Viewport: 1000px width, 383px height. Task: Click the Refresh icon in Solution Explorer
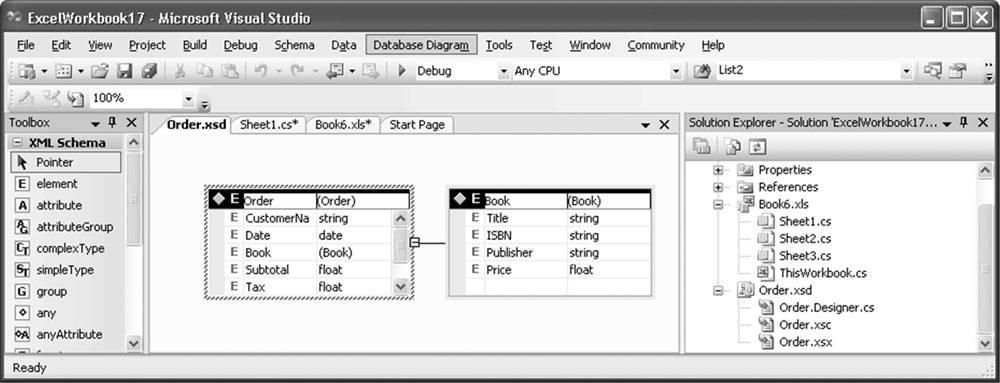pyautogui.click(x=757, y=146)
